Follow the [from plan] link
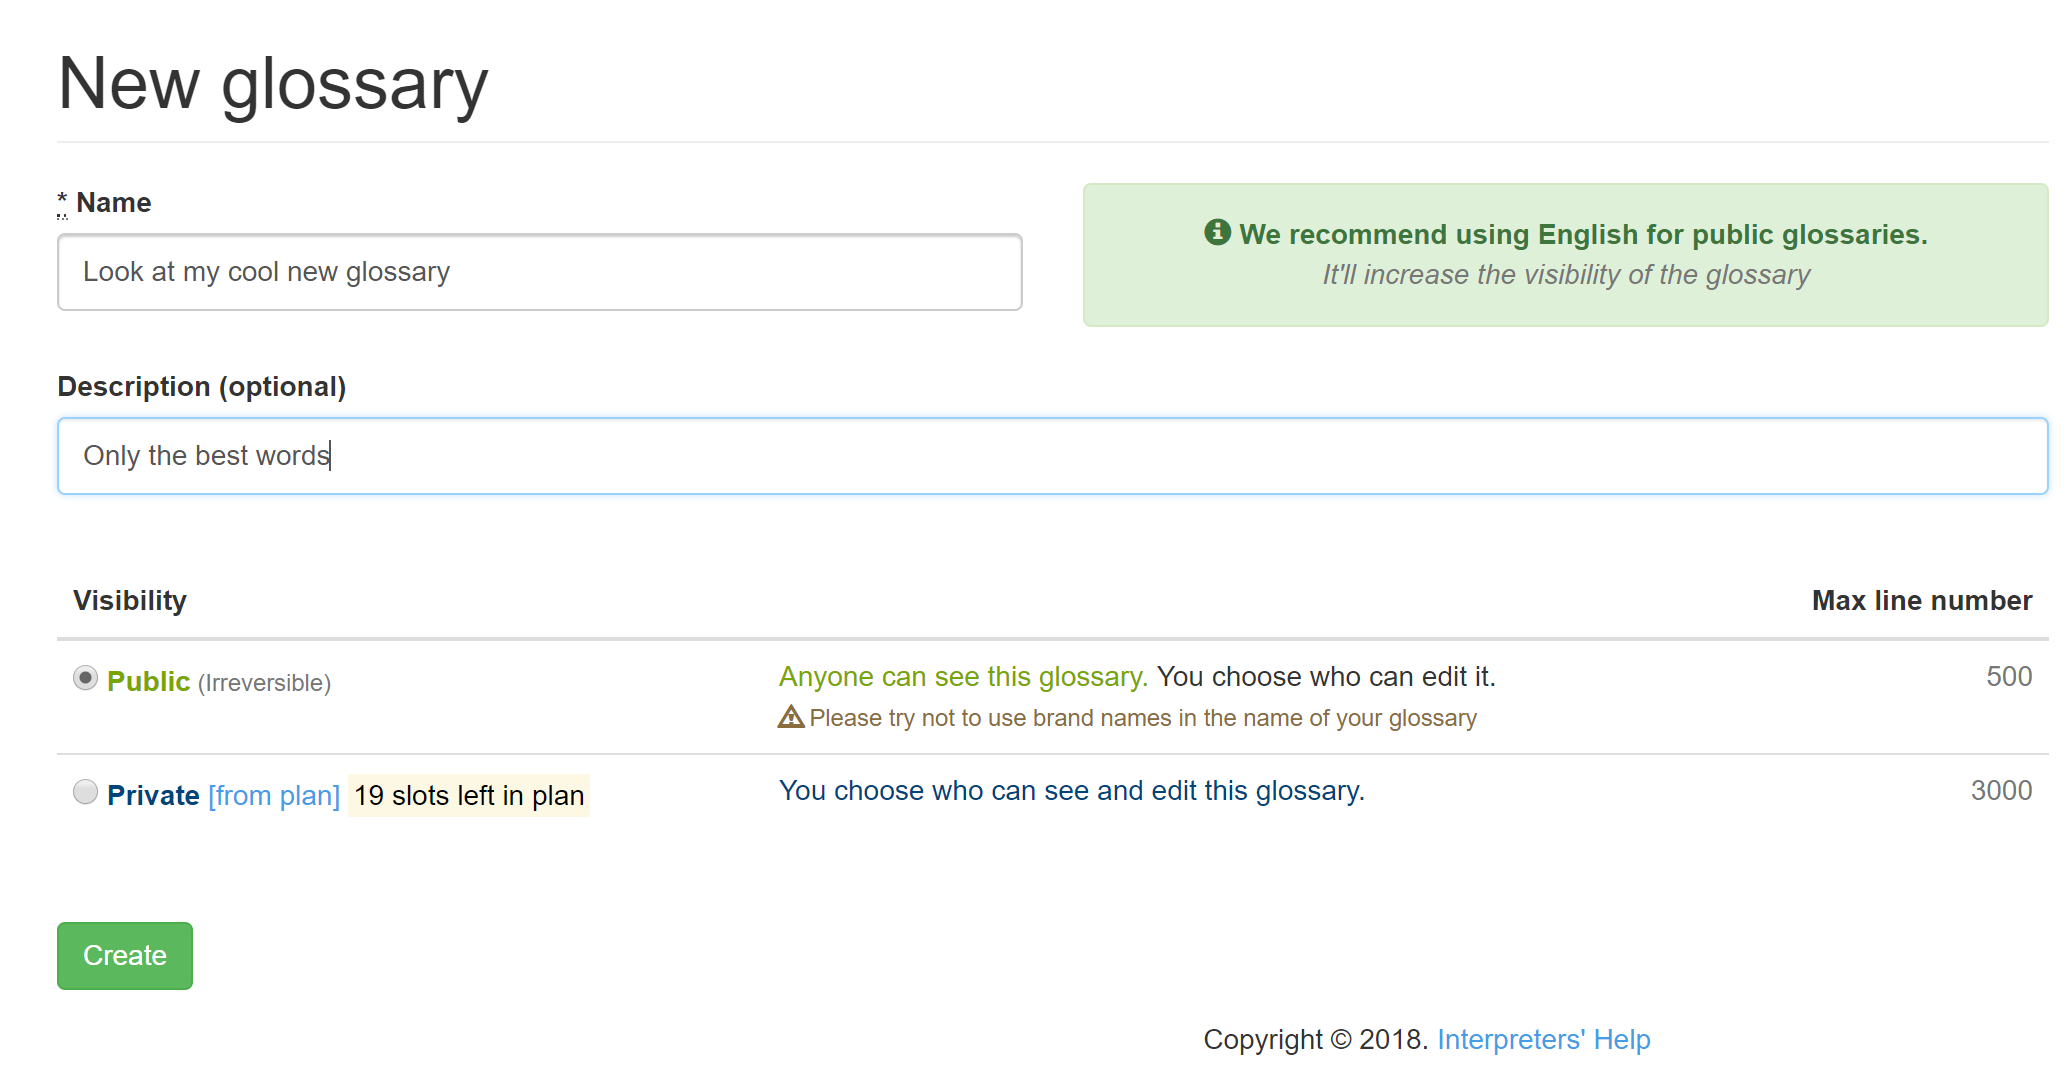The height and width of the screenshot is (1069, 2067). pyautogui.click(x=274, y=795)
